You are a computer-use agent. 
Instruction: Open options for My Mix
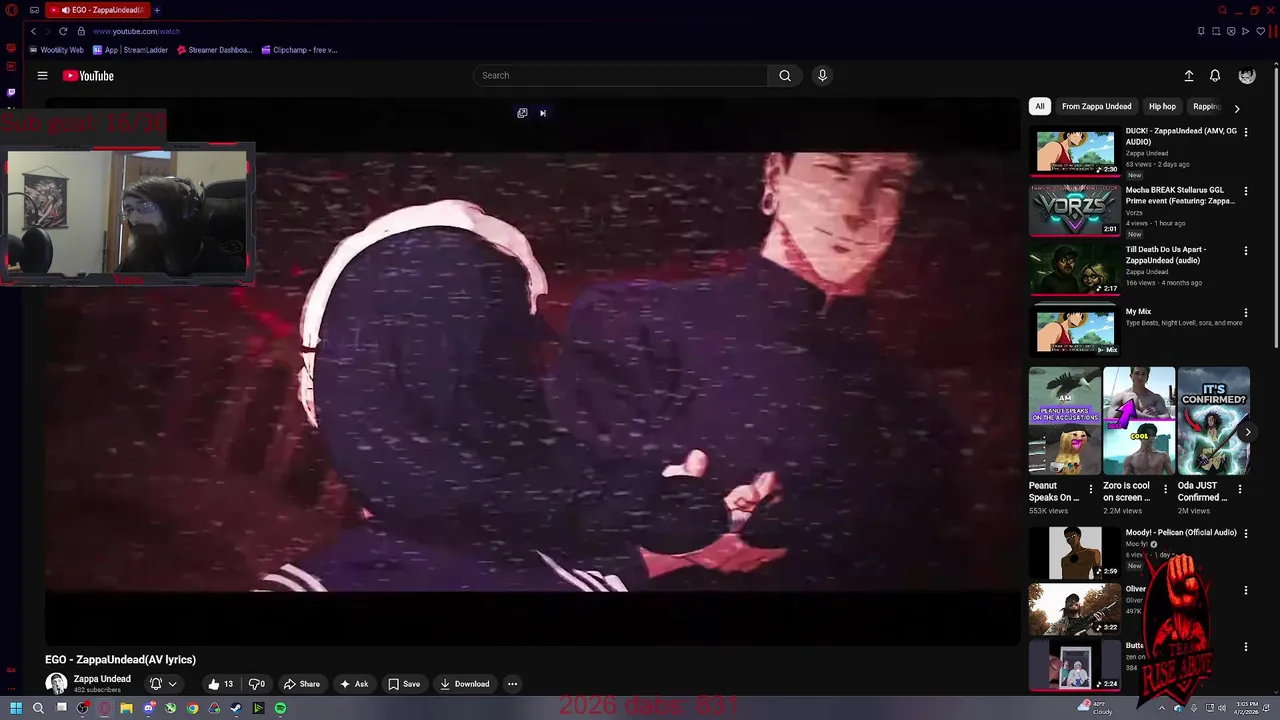[1245, 313]
